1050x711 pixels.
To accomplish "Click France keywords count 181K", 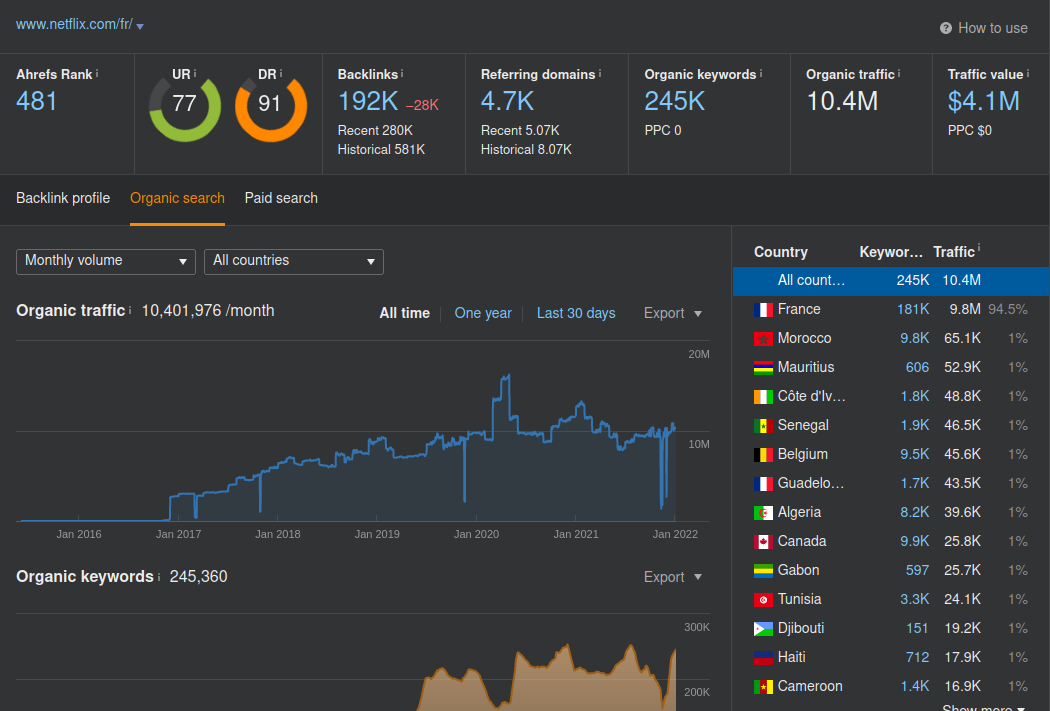I will coord(913,309).
